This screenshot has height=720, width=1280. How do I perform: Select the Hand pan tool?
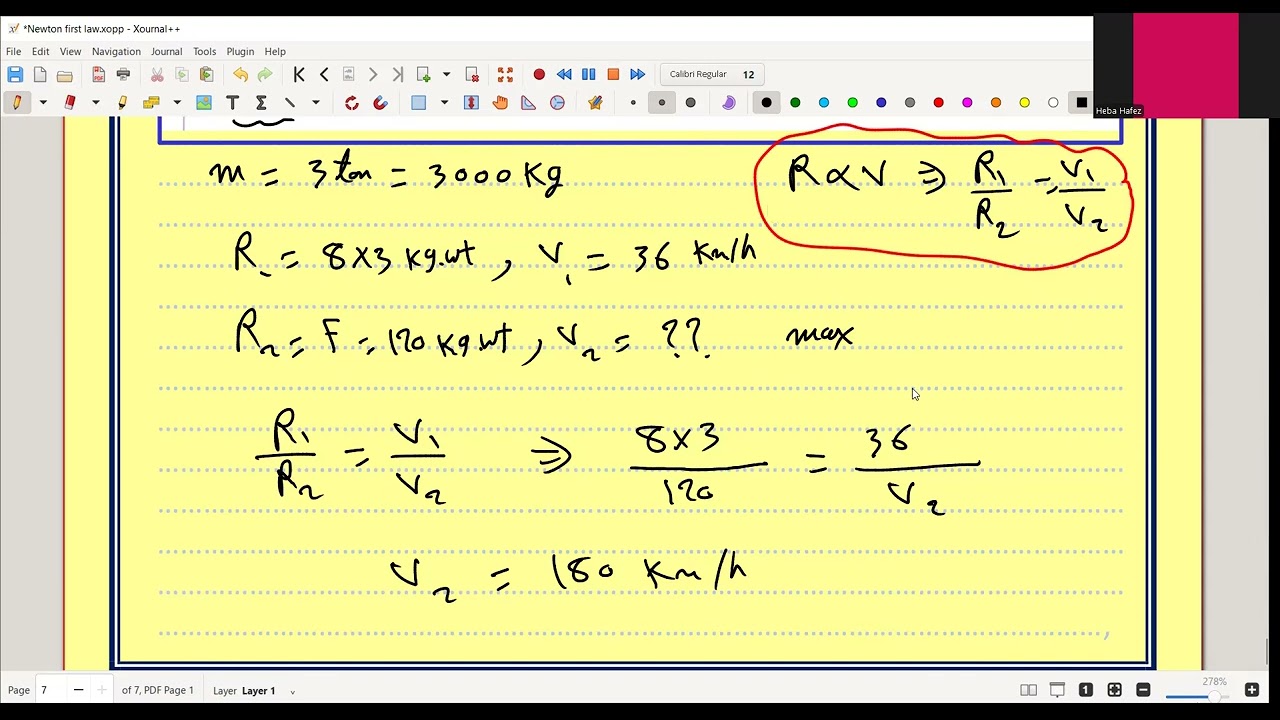[x=500, y=102]
